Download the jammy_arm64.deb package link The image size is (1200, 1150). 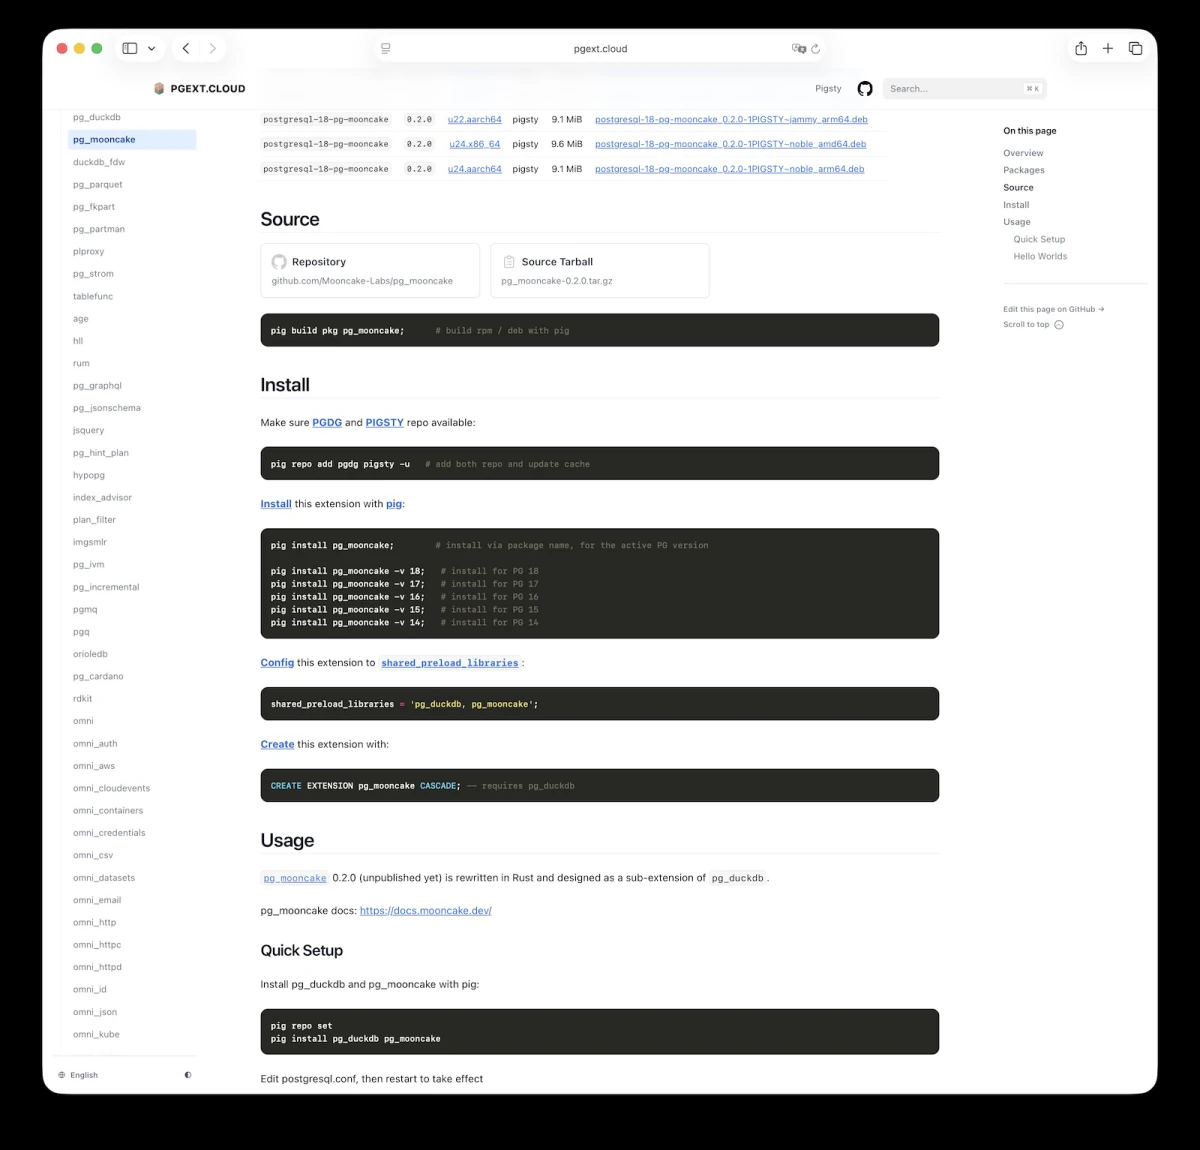pos(731,119)
